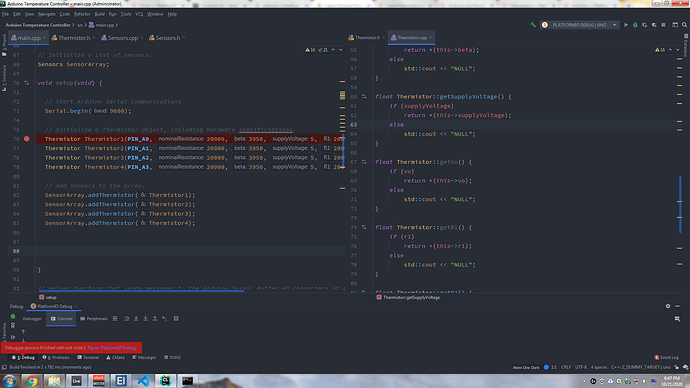This screenshot has height=388, width=690.
Task: Click warnings count indicator in Thermistor.cpp
Action: (660, 50)
